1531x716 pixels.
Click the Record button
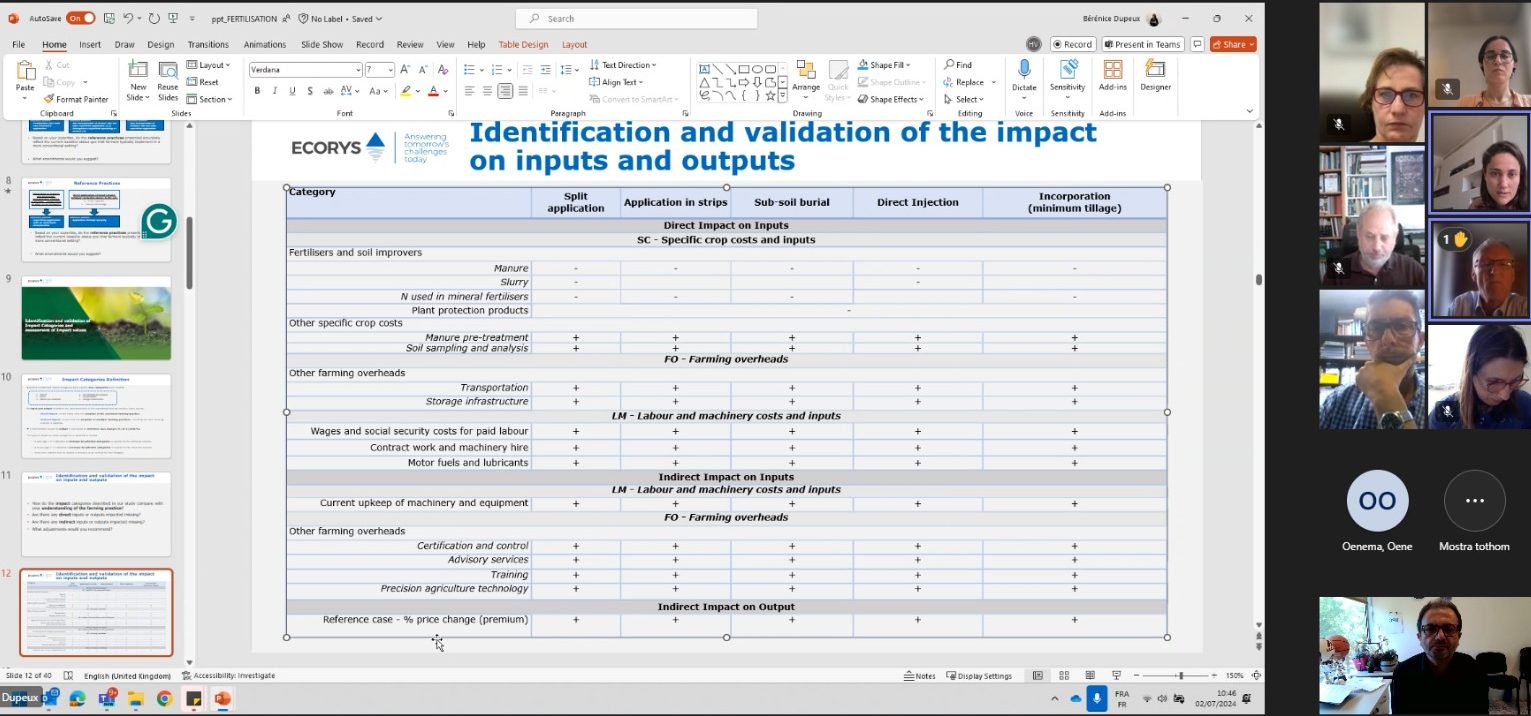(x=1072, y=44)
